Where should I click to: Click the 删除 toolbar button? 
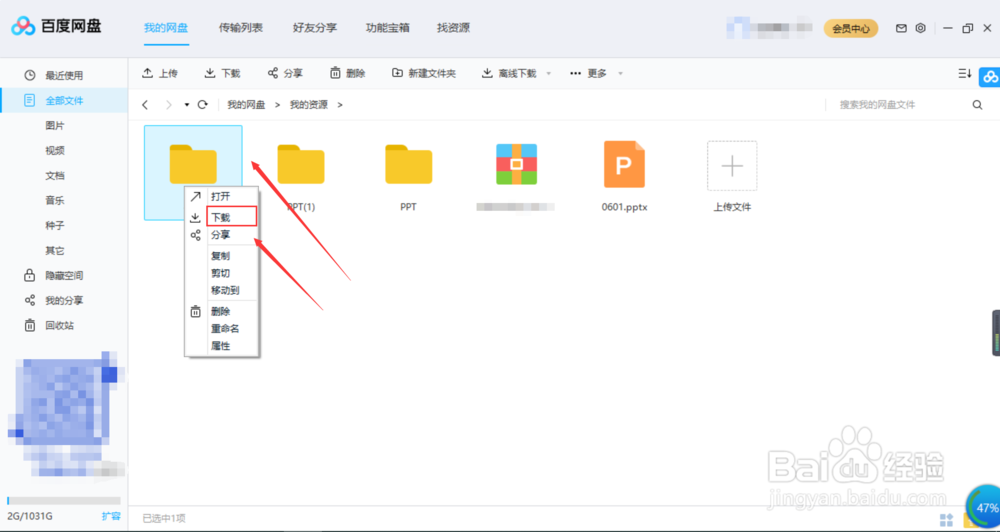pos(348,73)
